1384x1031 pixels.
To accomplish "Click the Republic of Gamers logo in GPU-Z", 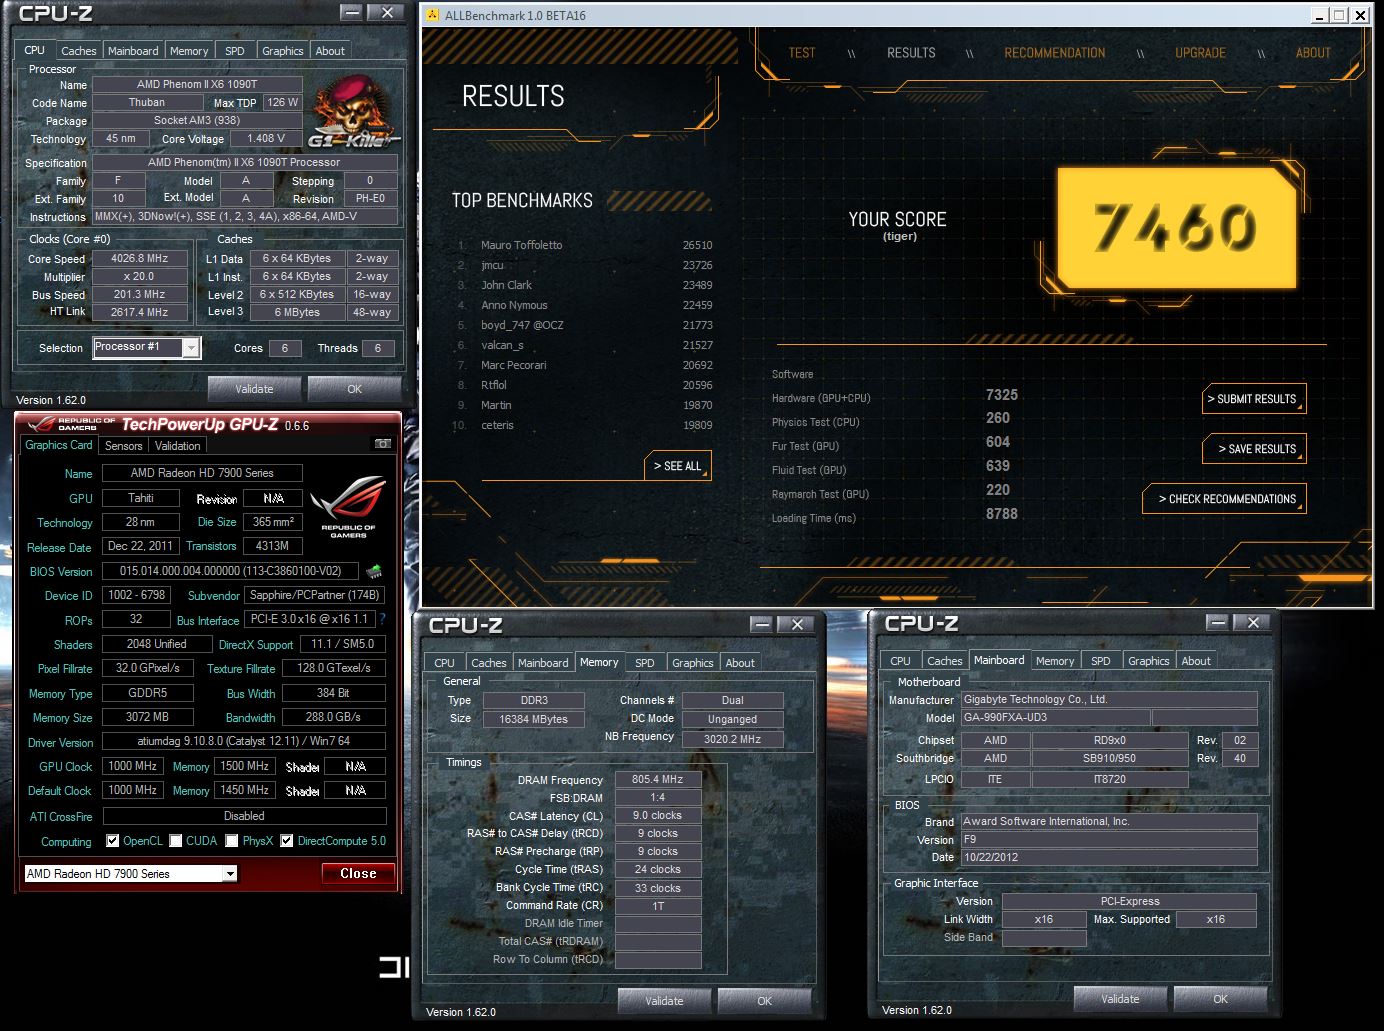I will point(348,506).
